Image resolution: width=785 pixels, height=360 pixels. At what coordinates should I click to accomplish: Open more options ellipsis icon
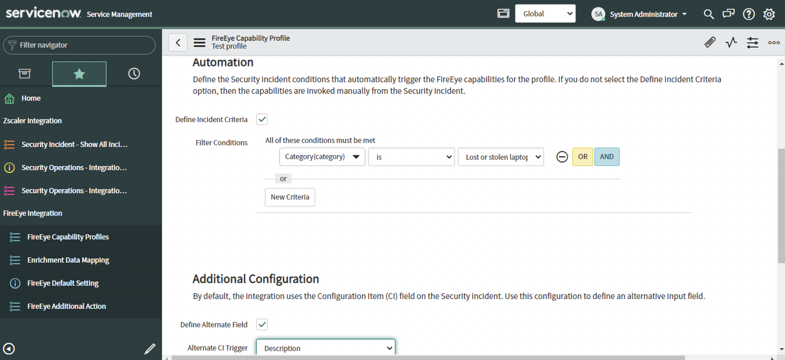click(773, 43)
